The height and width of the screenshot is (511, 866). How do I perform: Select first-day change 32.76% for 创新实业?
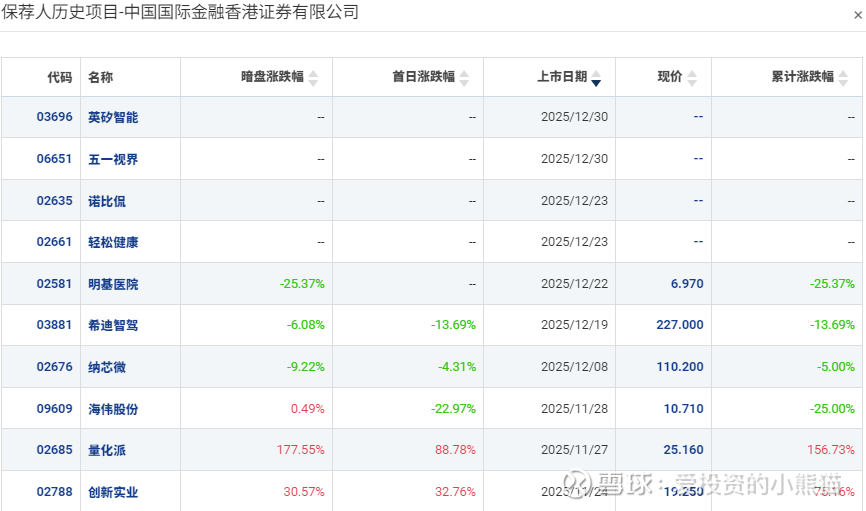tap(455, 492)
